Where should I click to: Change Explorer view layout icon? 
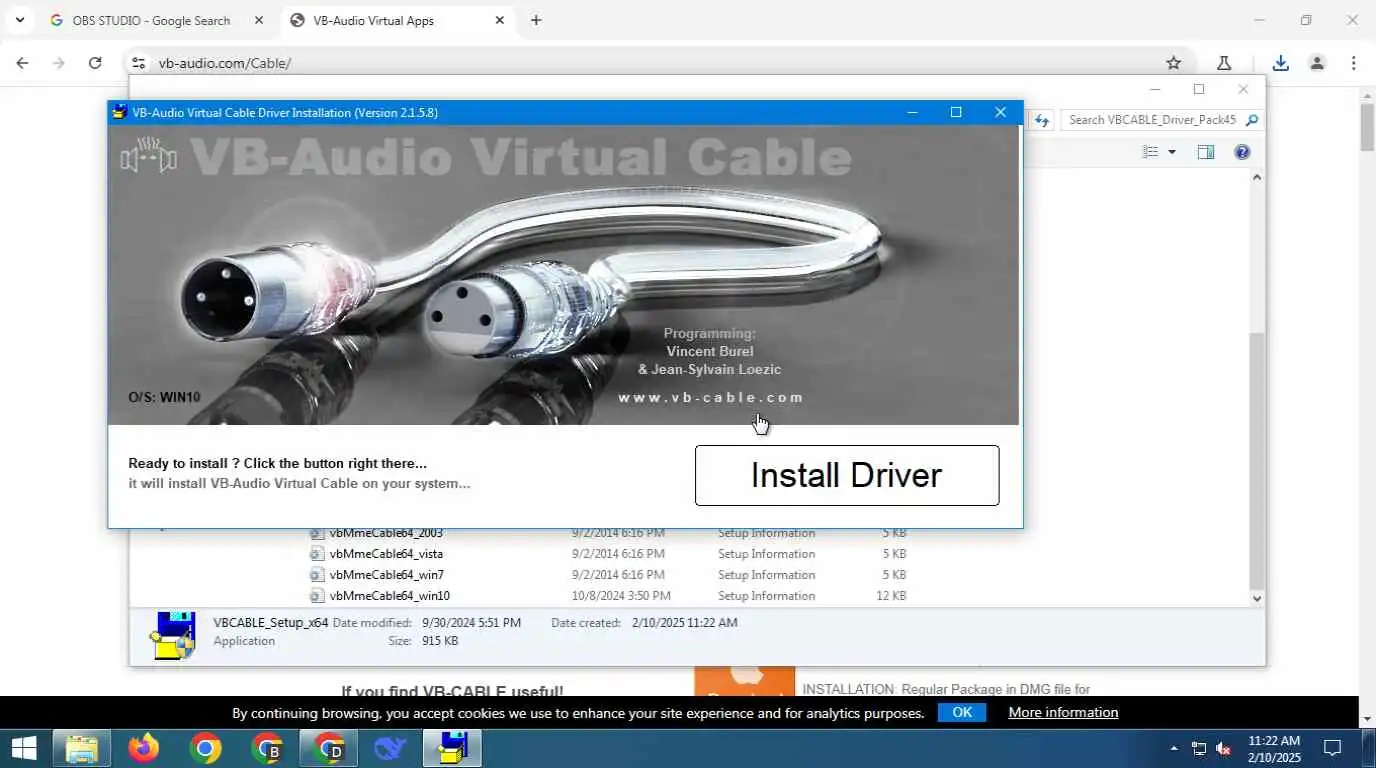1151,152
